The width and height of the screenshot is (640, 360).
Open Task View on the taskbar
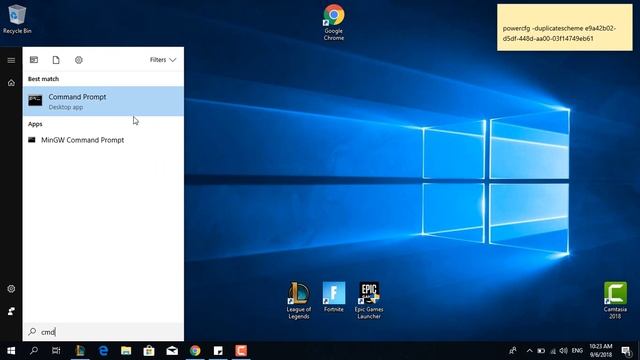pyautogui.click(x=56, y=351)
